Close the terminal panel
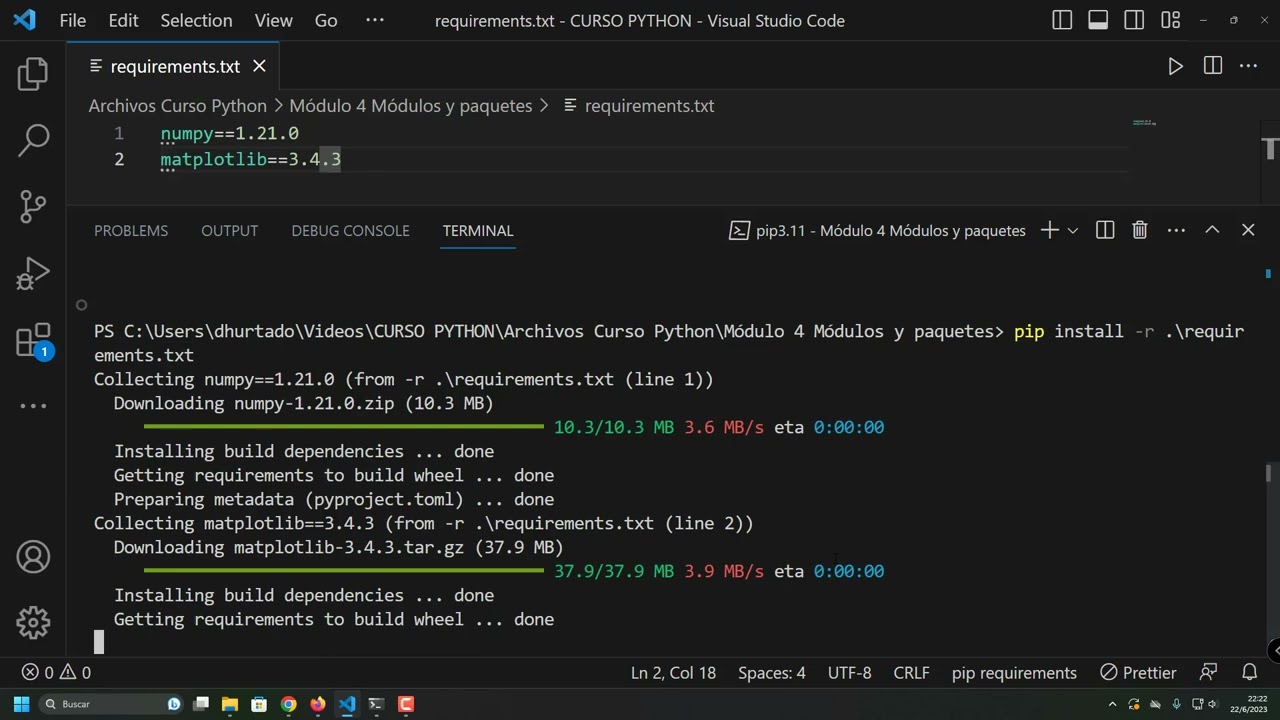 click(x=1248, y=230)
